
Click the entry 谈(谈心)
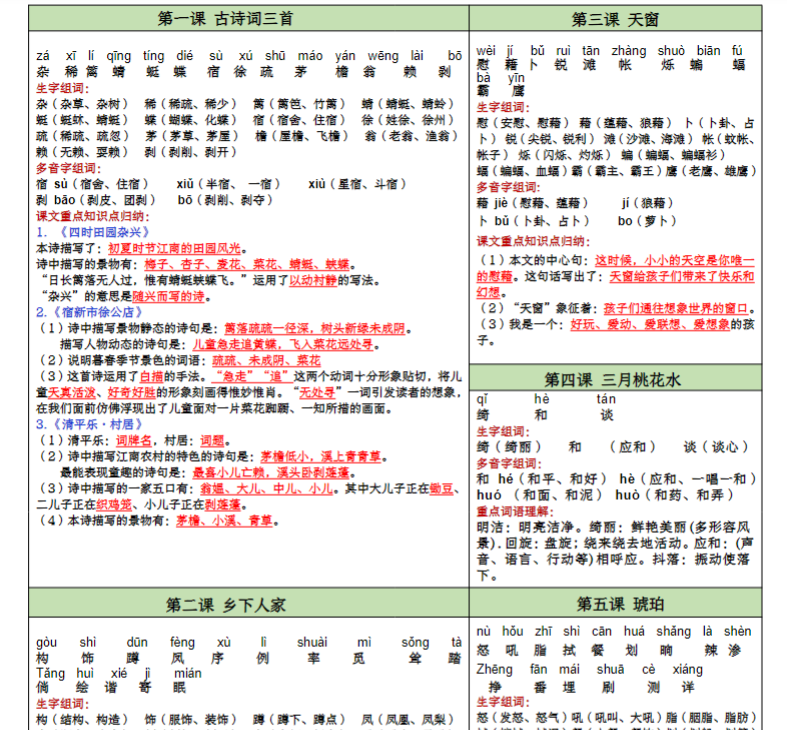coord(716,447)
